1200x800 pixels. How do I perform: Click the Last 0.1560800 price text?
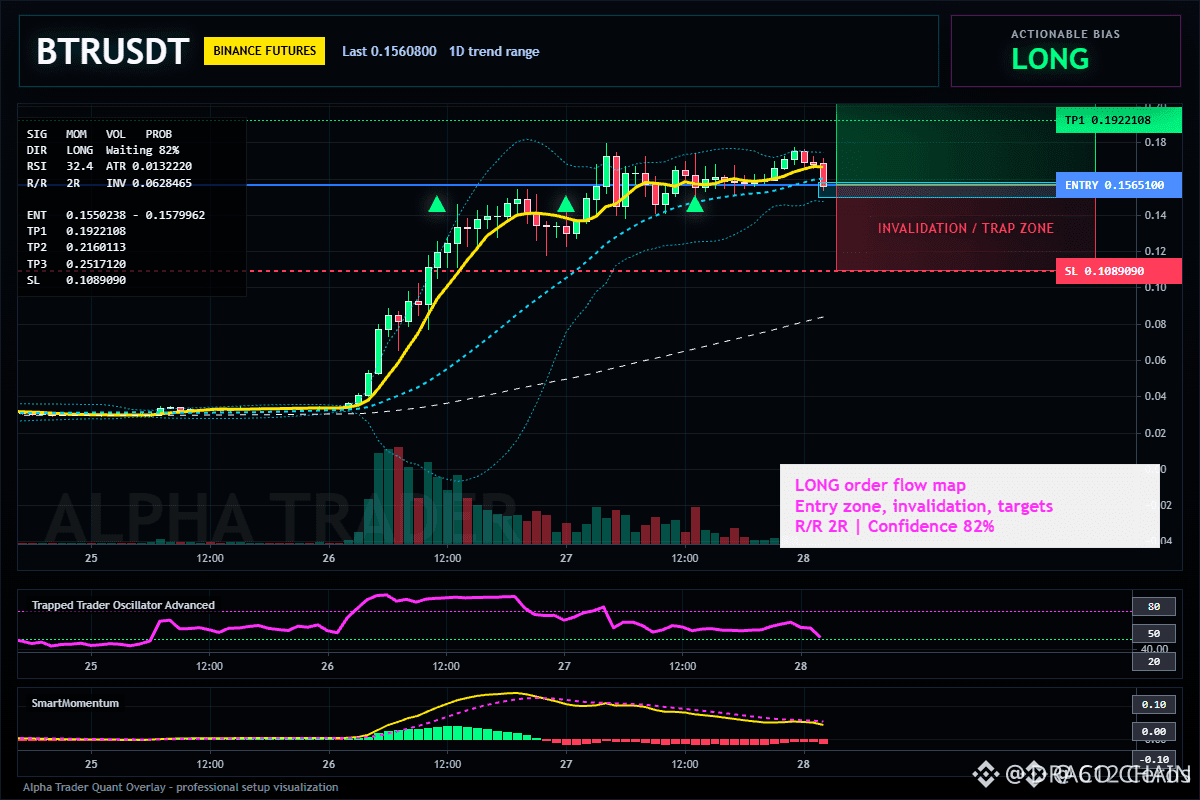389,51
